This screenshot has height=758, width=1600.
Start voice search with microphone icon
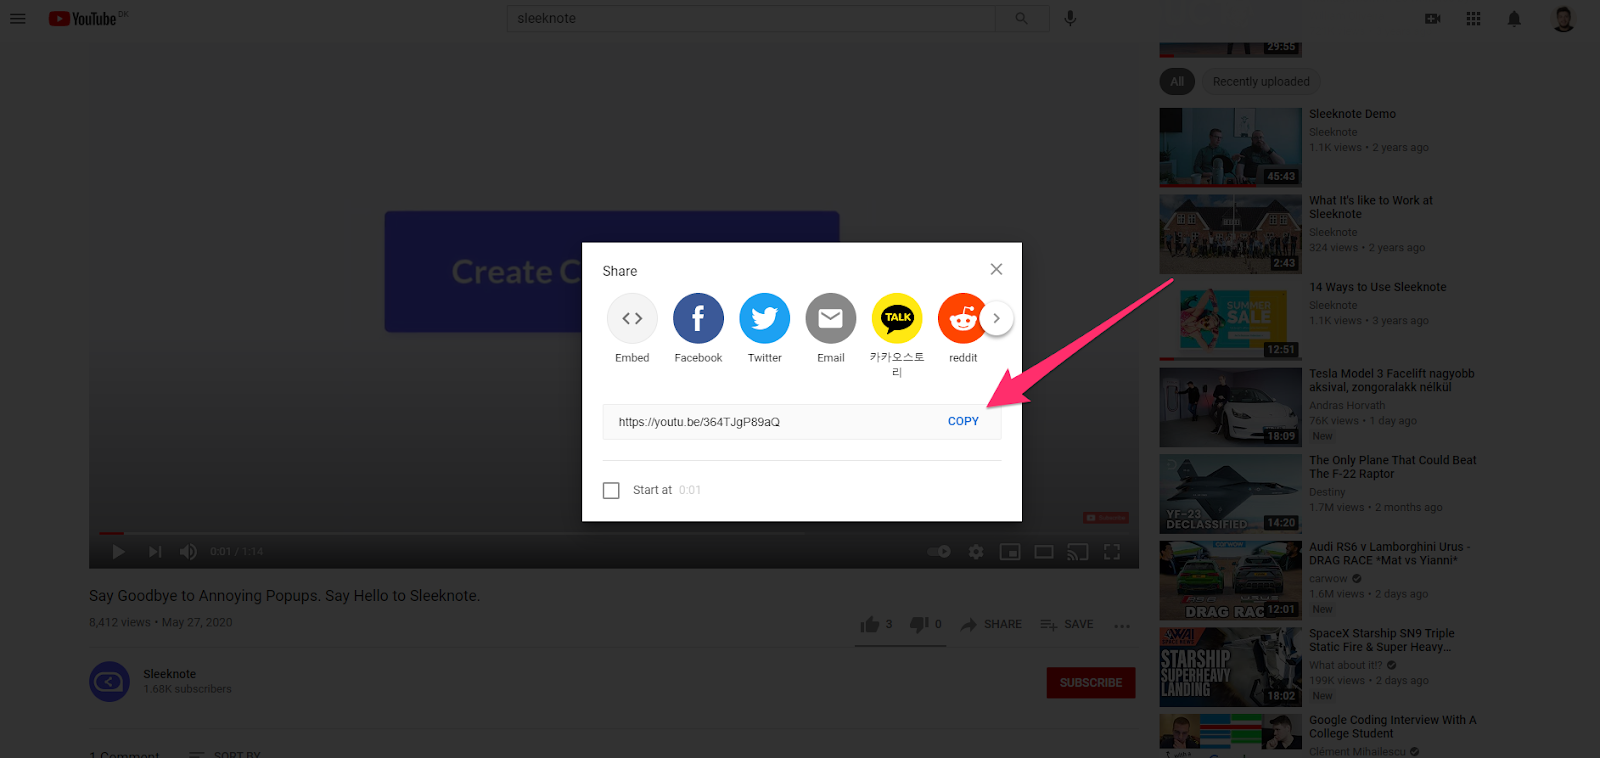point(1070,18)
